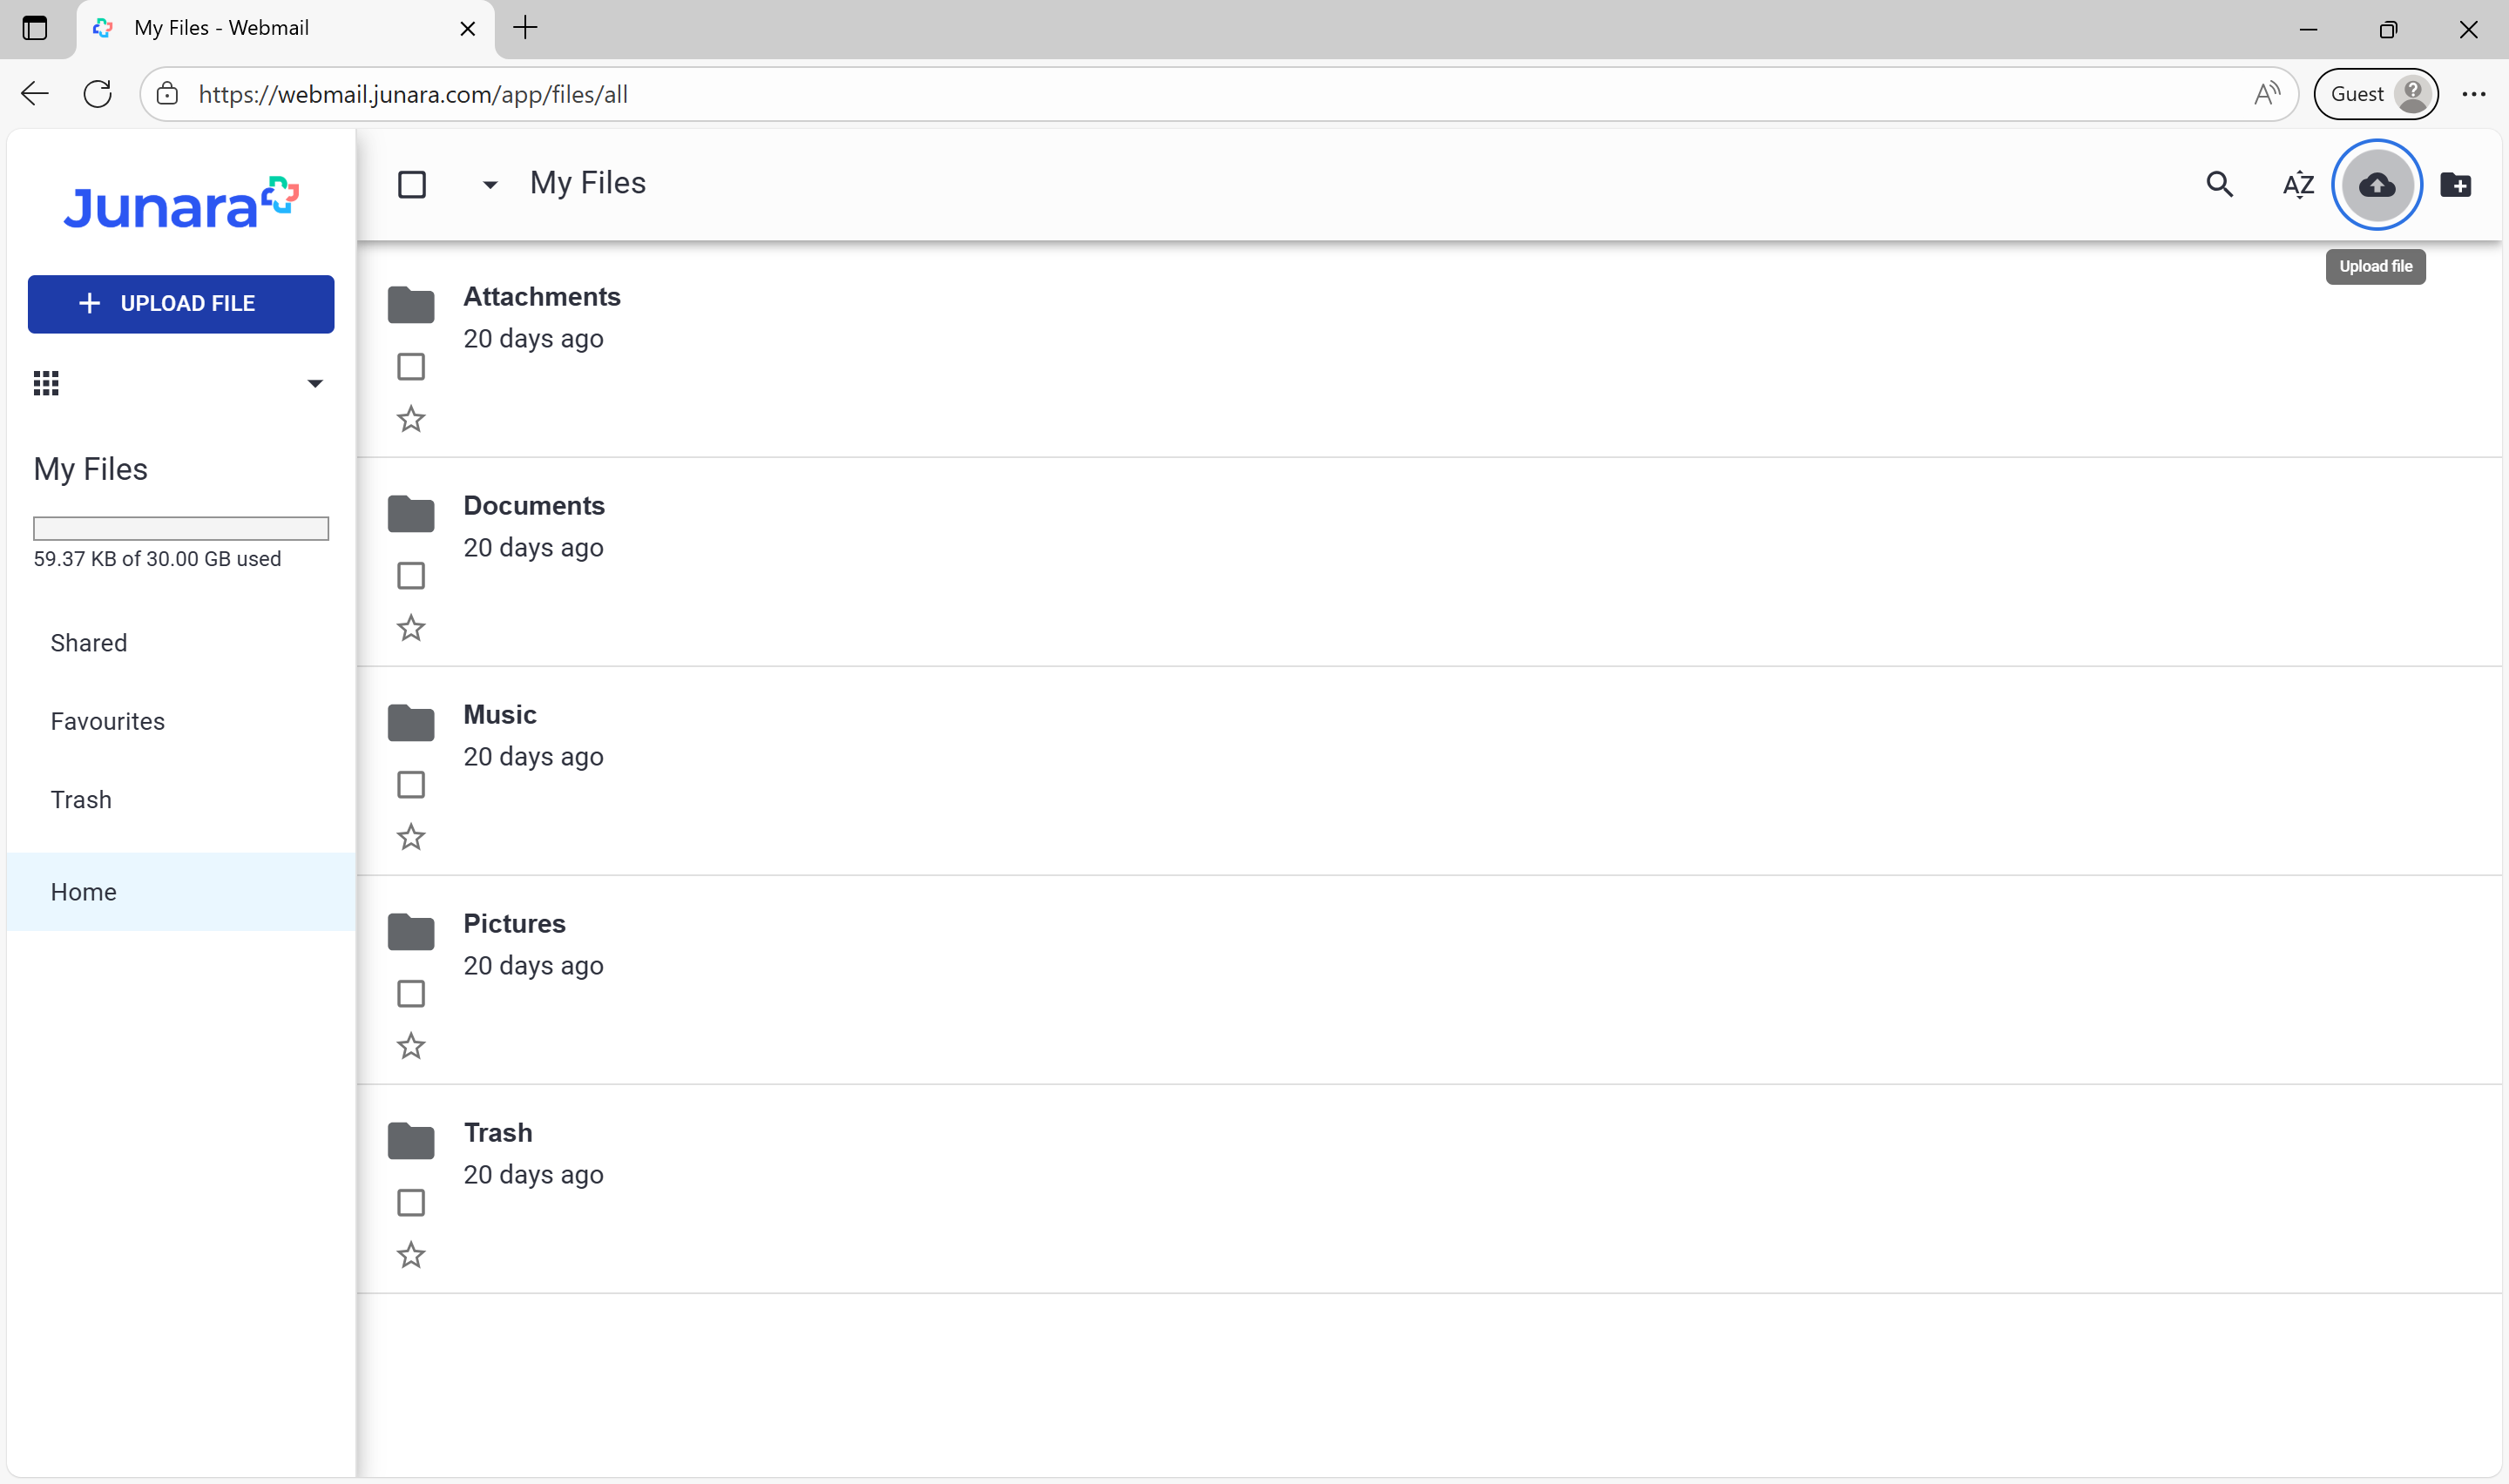Click the My Files title in the sidebar
Viewport: 2509px width, 1484px height.
(90, 469)
